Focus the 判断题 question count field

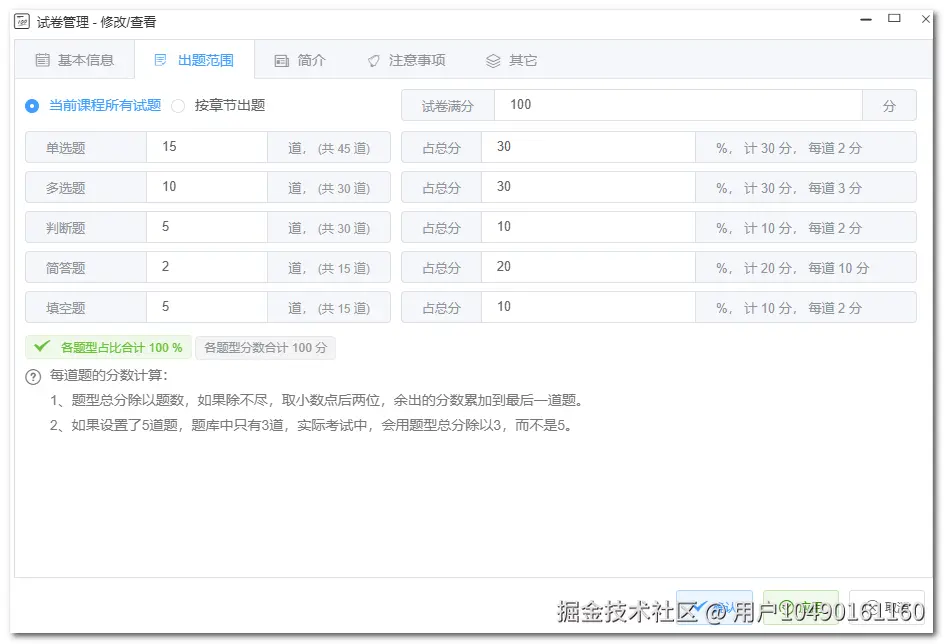(x=206, y=227)
